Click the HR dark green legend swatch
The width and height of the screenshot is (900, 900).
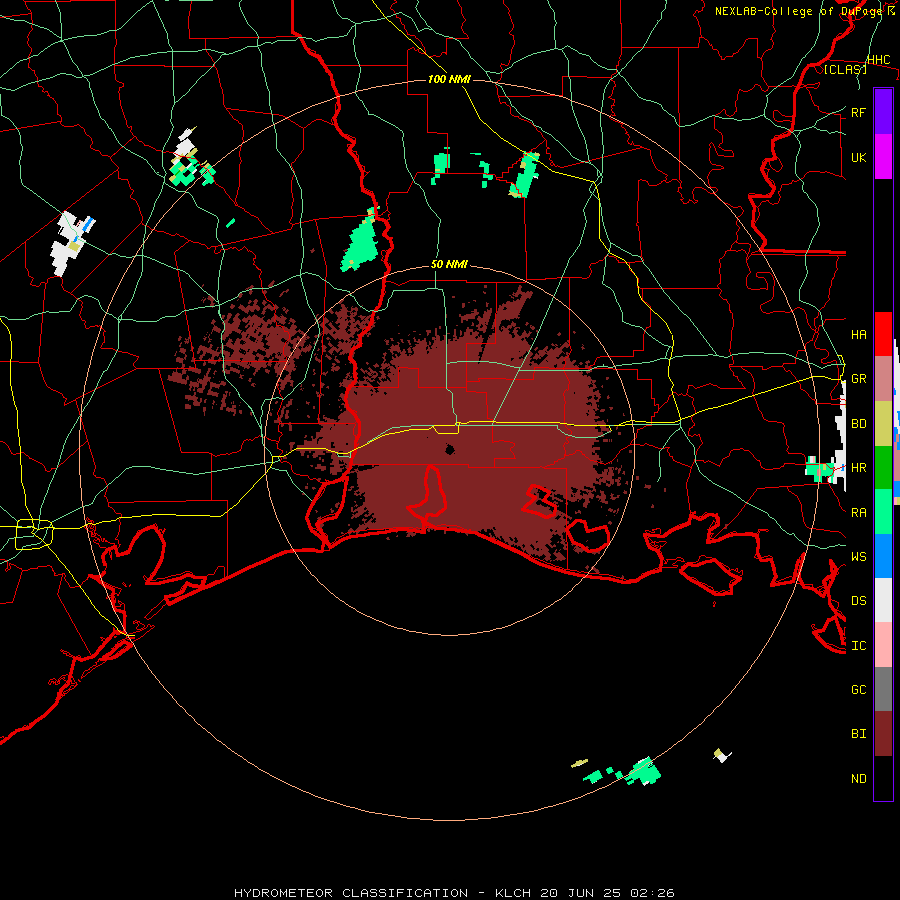[x=883, y=467]
